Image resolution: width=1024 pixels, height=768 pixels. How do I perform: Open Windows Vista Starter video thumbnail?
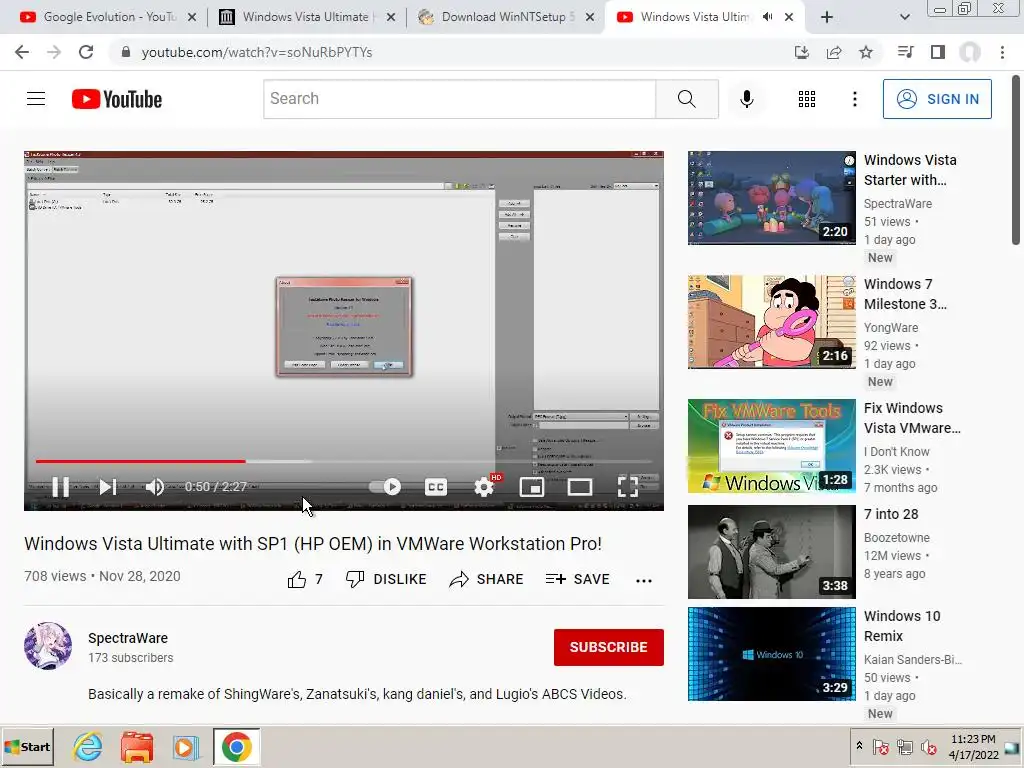click(771, 198)
